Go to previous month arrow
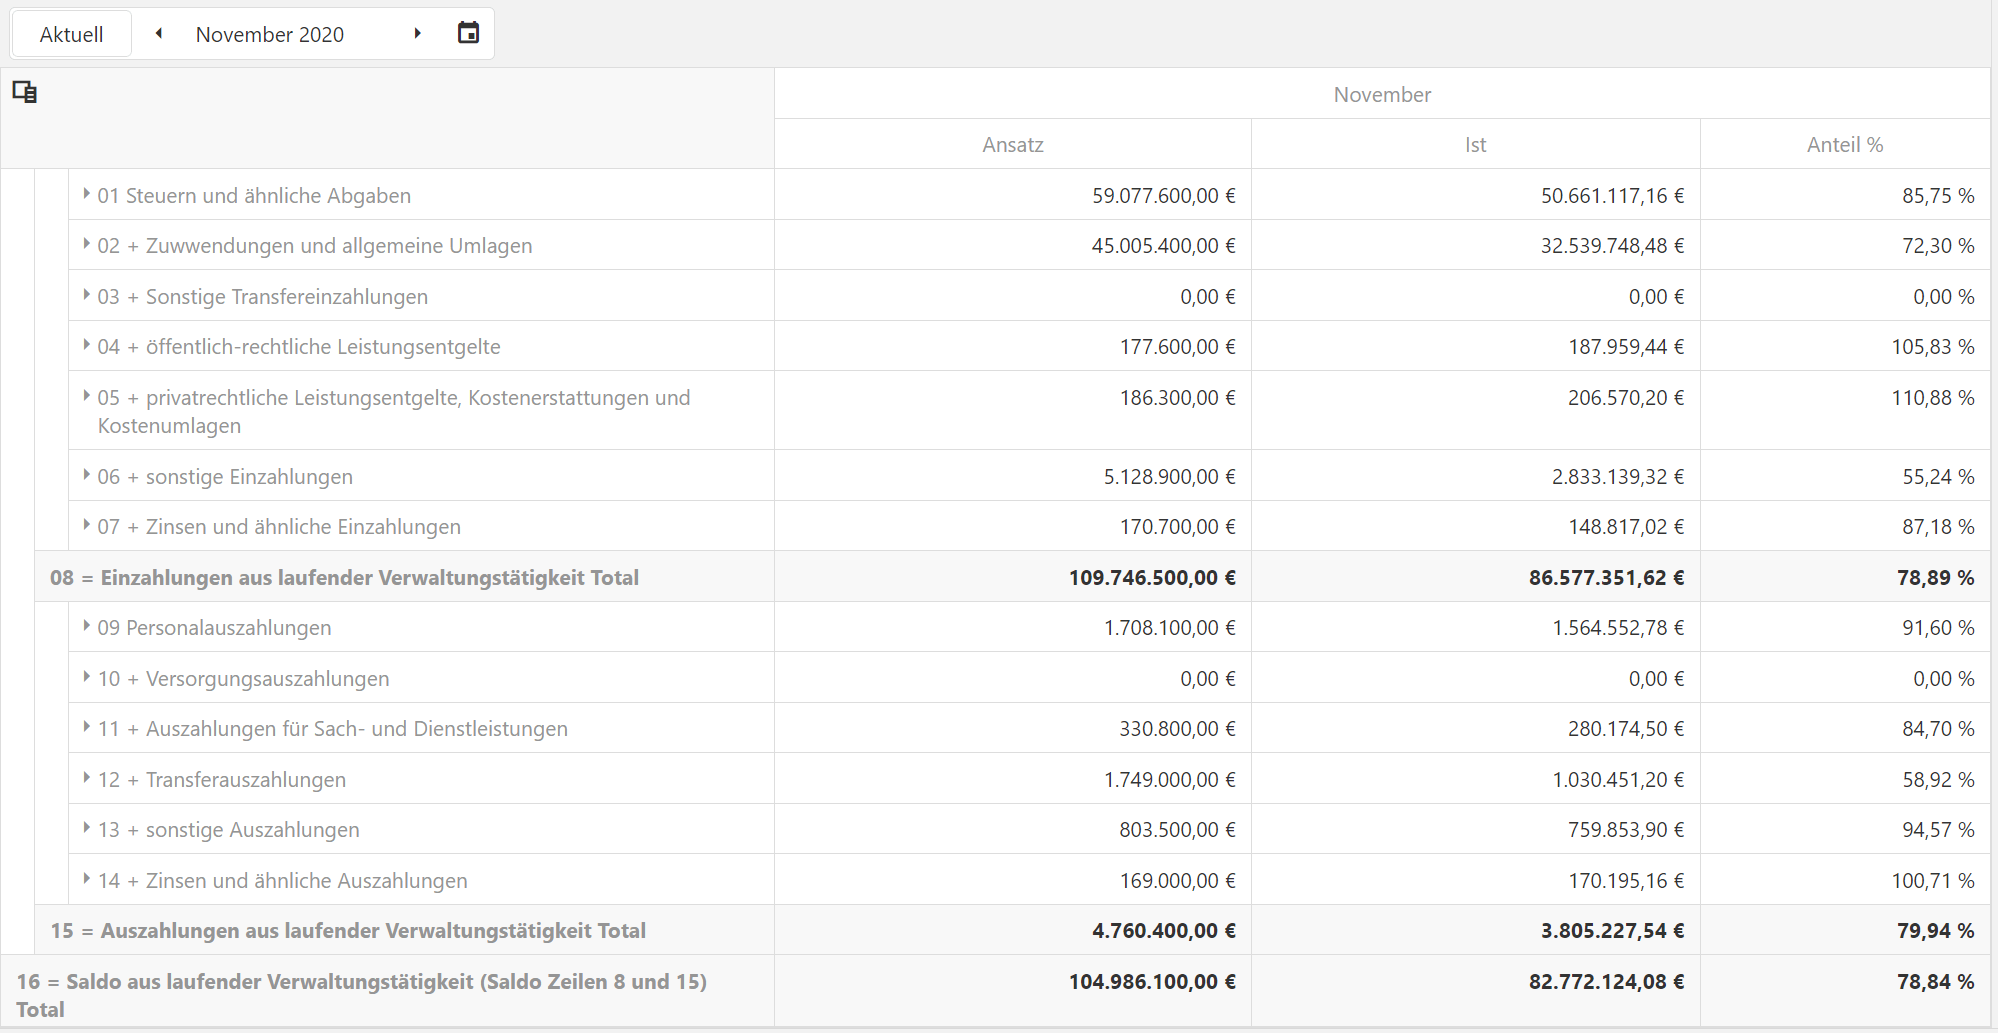Image resolution: width=1998 pixels, height=1033 pixels. point(159,34)
